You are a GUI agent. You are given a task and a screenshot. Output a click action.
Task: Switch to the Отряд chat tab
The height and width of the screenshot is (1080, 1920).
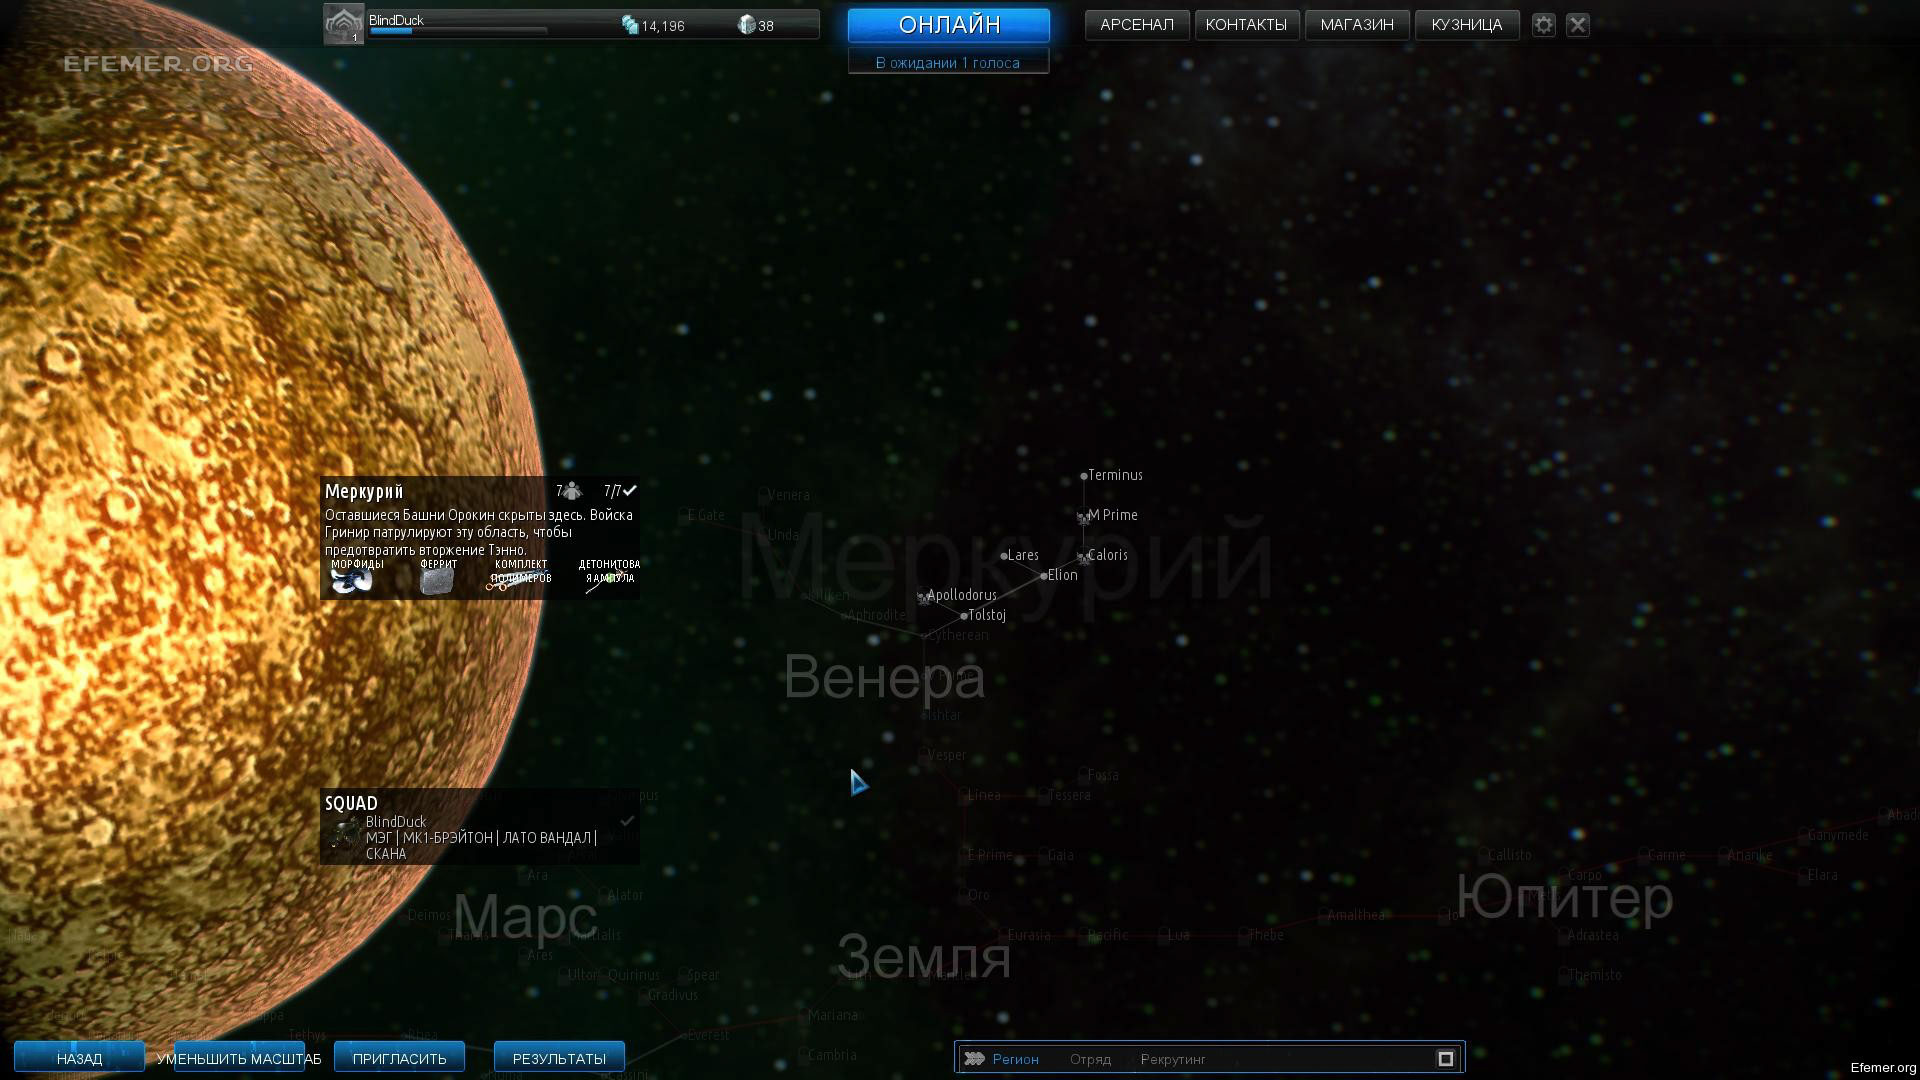(1090, 1059)
